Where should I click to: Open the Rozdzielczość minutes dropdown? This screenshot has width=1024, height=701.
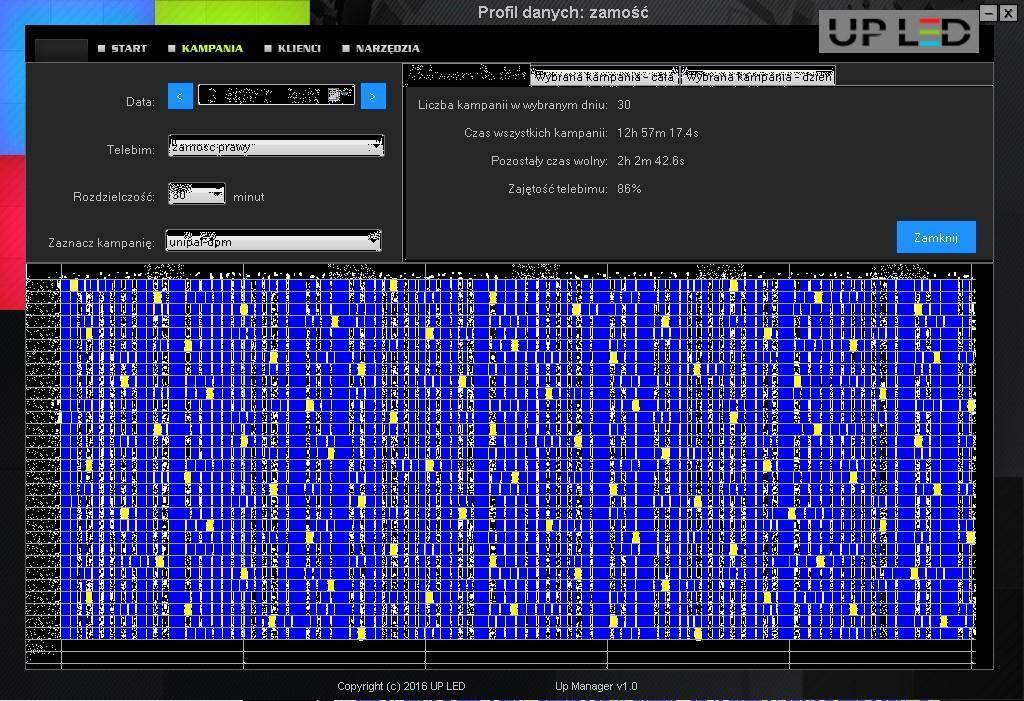197,194
